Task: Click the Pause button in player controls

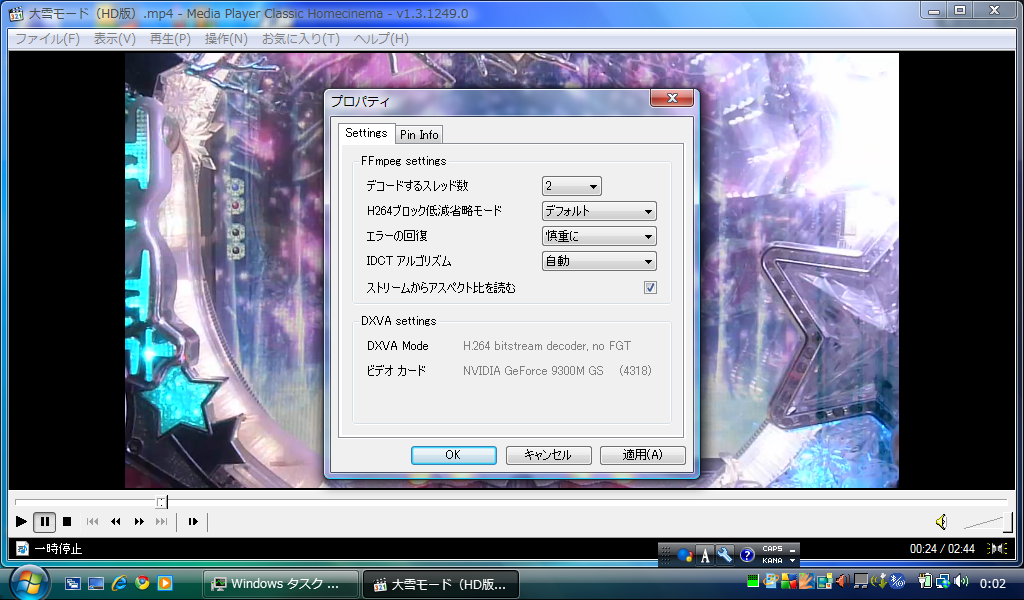Action: tap(44, 522)
